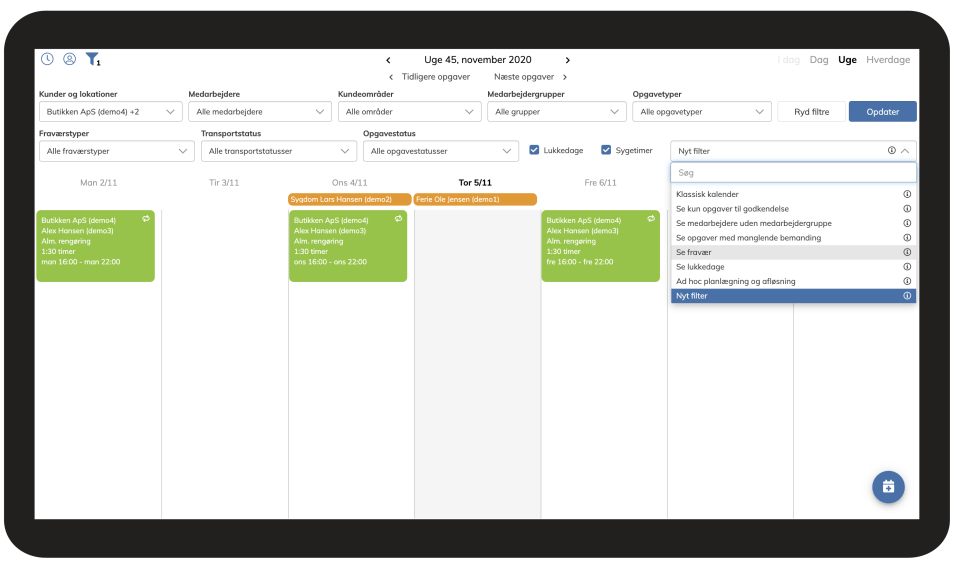The width and height of the screenshot is (954, 567).
Task: Open the clock history icon
Action: (x=47, y=59)
